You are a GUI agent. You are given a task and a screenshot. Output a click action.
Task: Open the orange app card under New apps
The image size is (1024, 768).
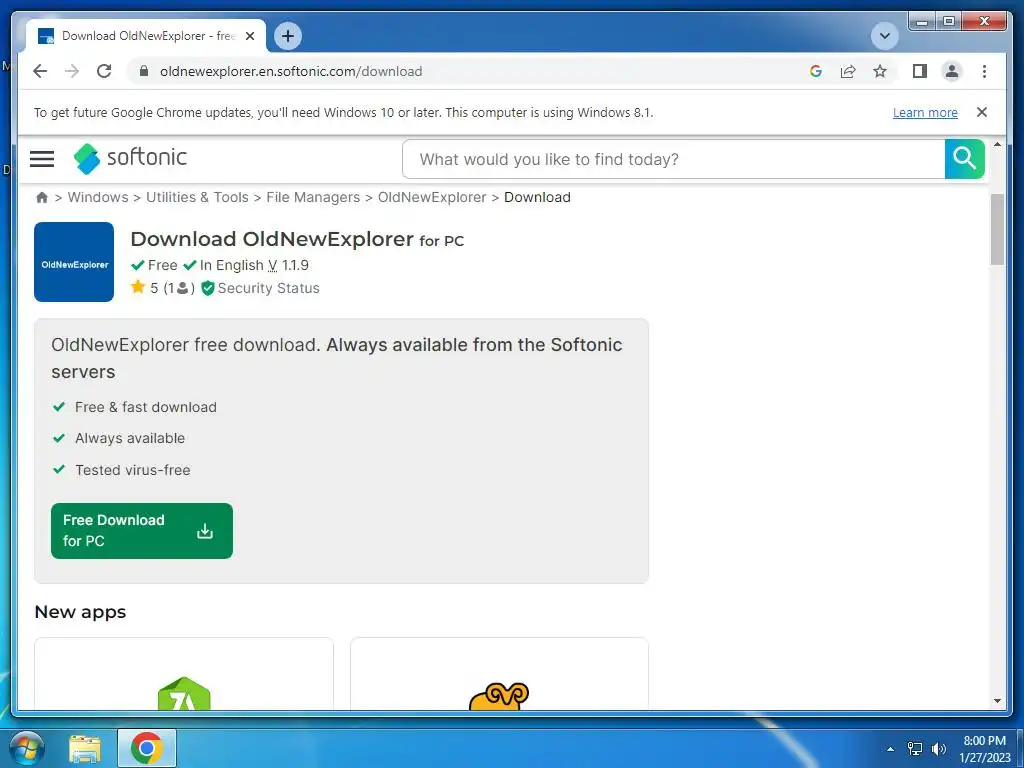click(x=499, y=674)
